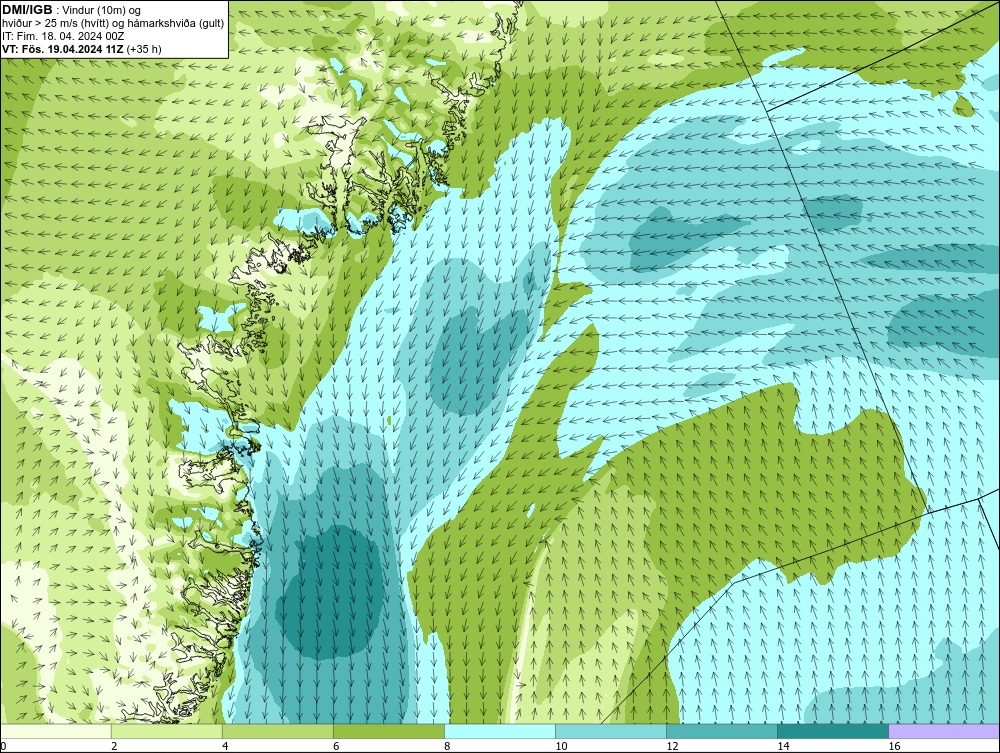
Task: Click the '(+35 h)' forecast offset text
Action: coord(145,48)
